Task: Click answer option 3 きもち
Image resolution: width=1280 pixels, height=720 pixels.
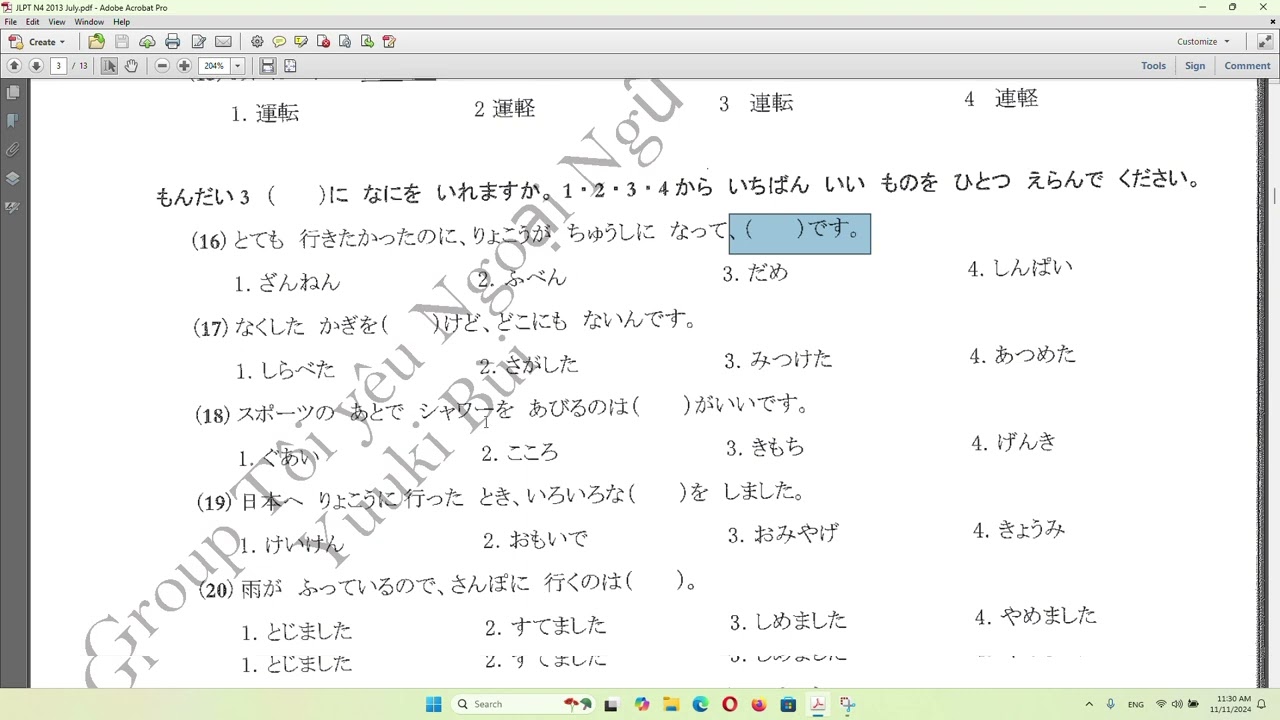Action: tap(765, 447)
